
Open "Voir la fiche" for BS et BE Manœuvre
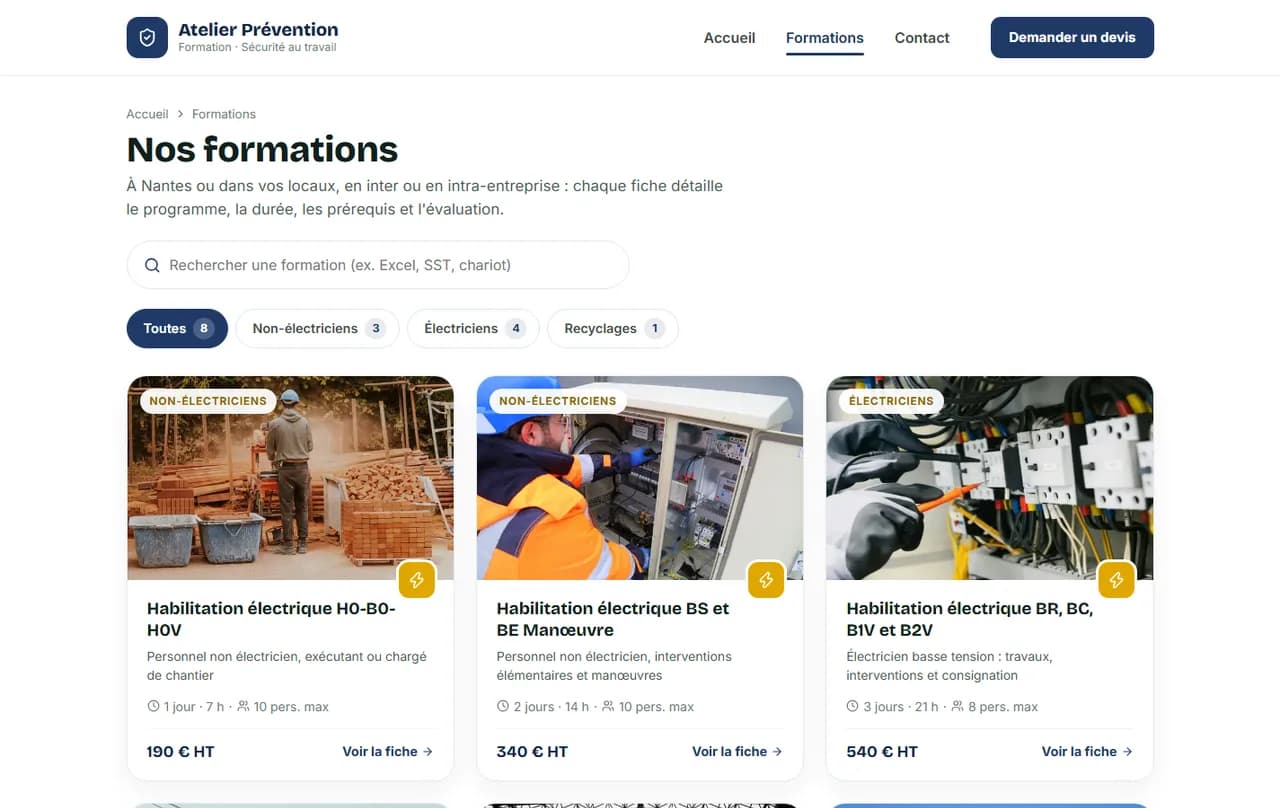(737, 752)
